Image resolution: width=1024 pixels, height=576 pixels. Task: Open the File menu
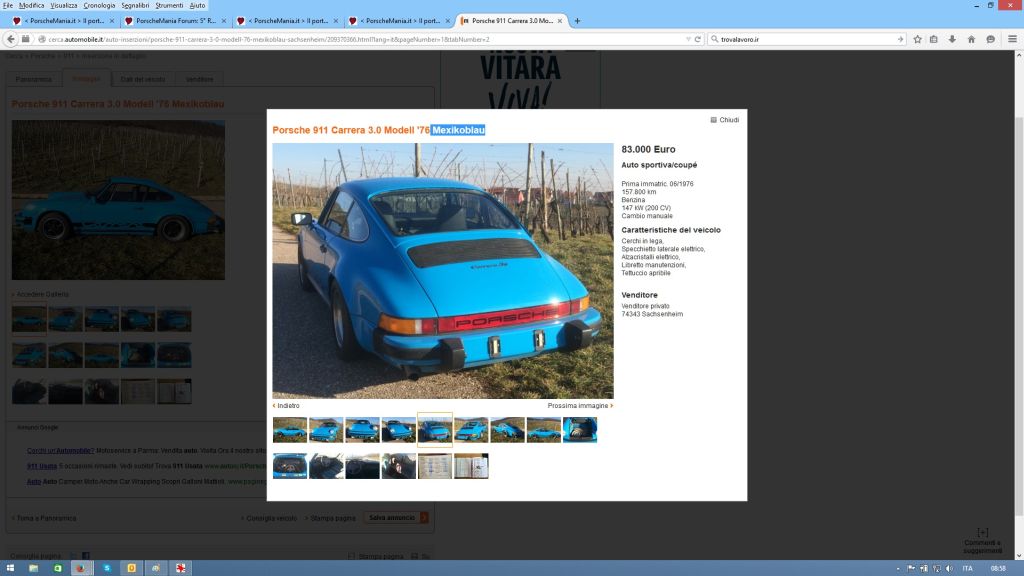[x=8, y=5]
